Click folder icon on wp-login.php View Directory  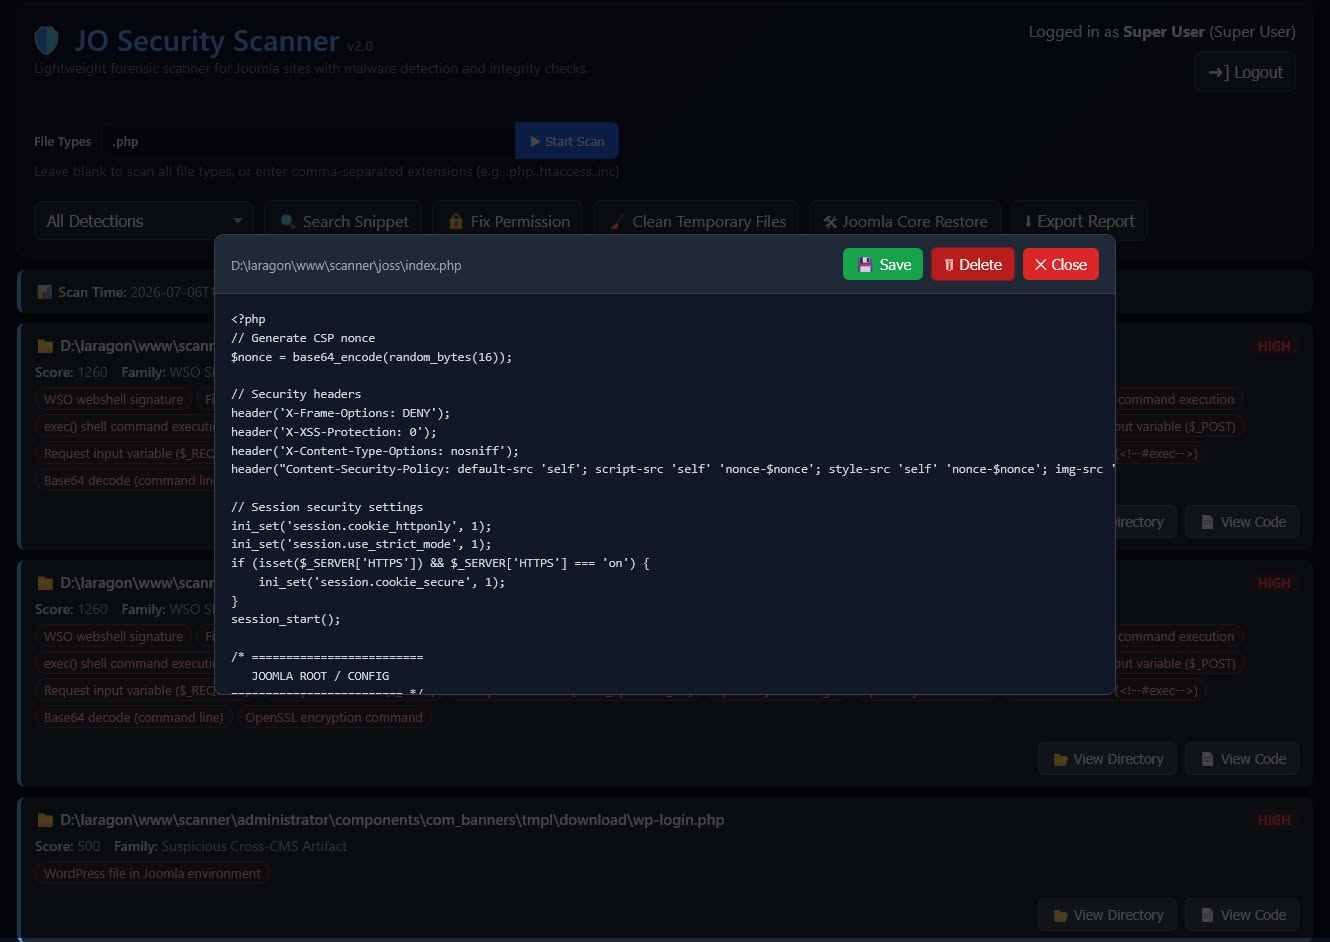1060,916
